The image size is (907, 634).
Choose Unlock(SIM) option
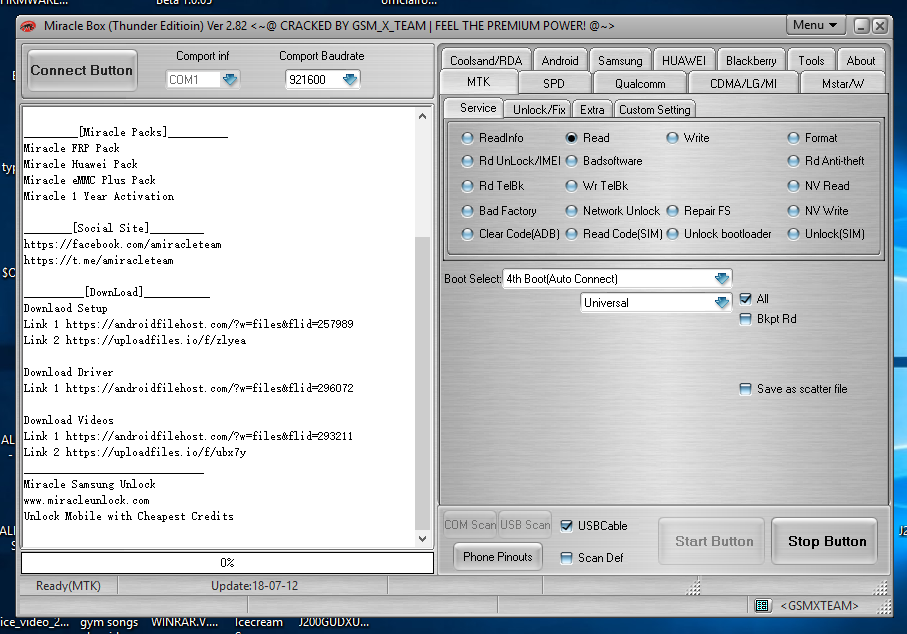click(x=827, y=234)
